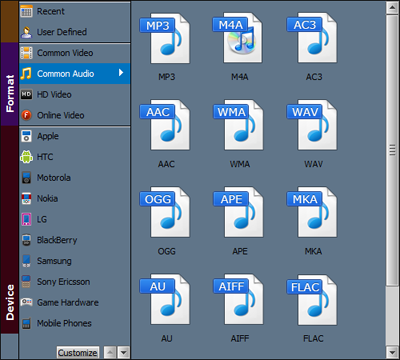
Task: Select the OGG format icon
Action: pyautogui.click(x=165, y=213)
